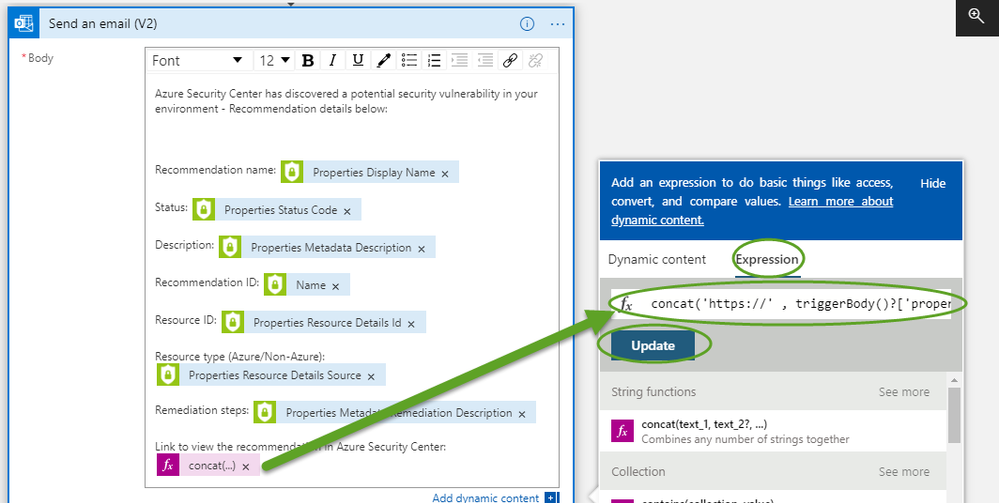Insert a bulleted list
Screen dimensions: 999x503
(410, 61)
